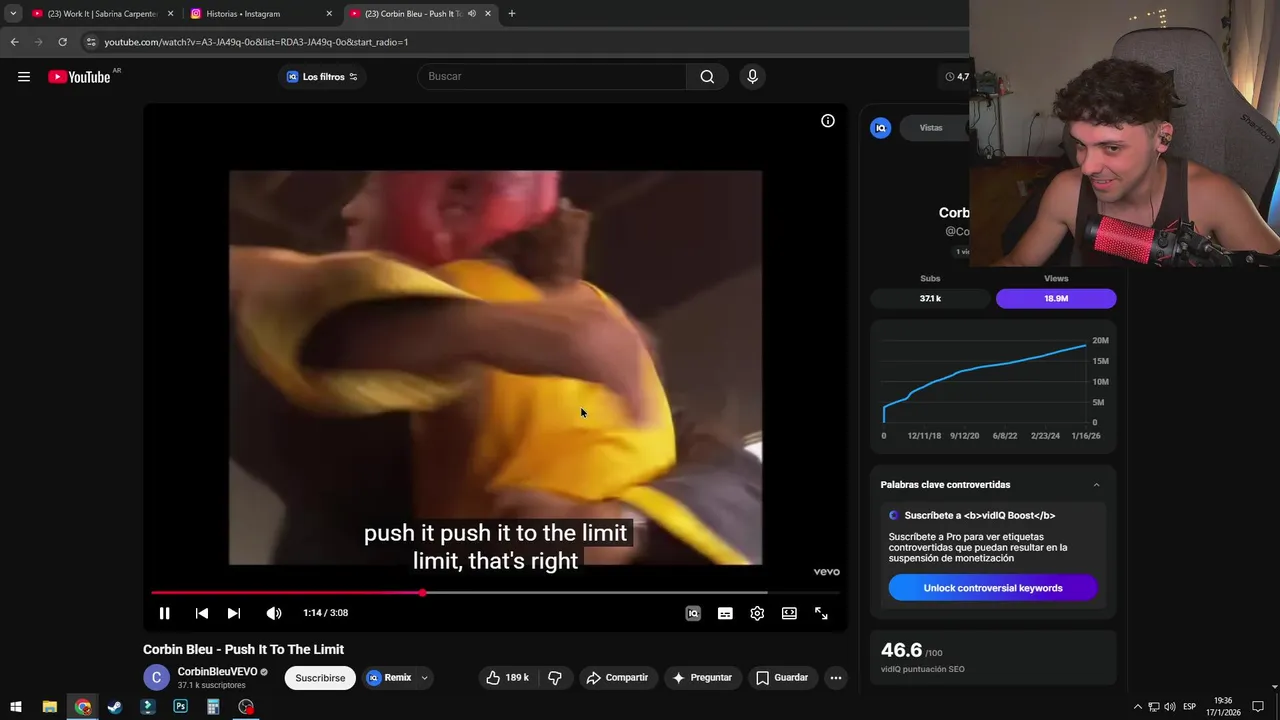The image size is (1280, 720).
Task: Open the player settings gear
Action: click(x=757, y=613)
